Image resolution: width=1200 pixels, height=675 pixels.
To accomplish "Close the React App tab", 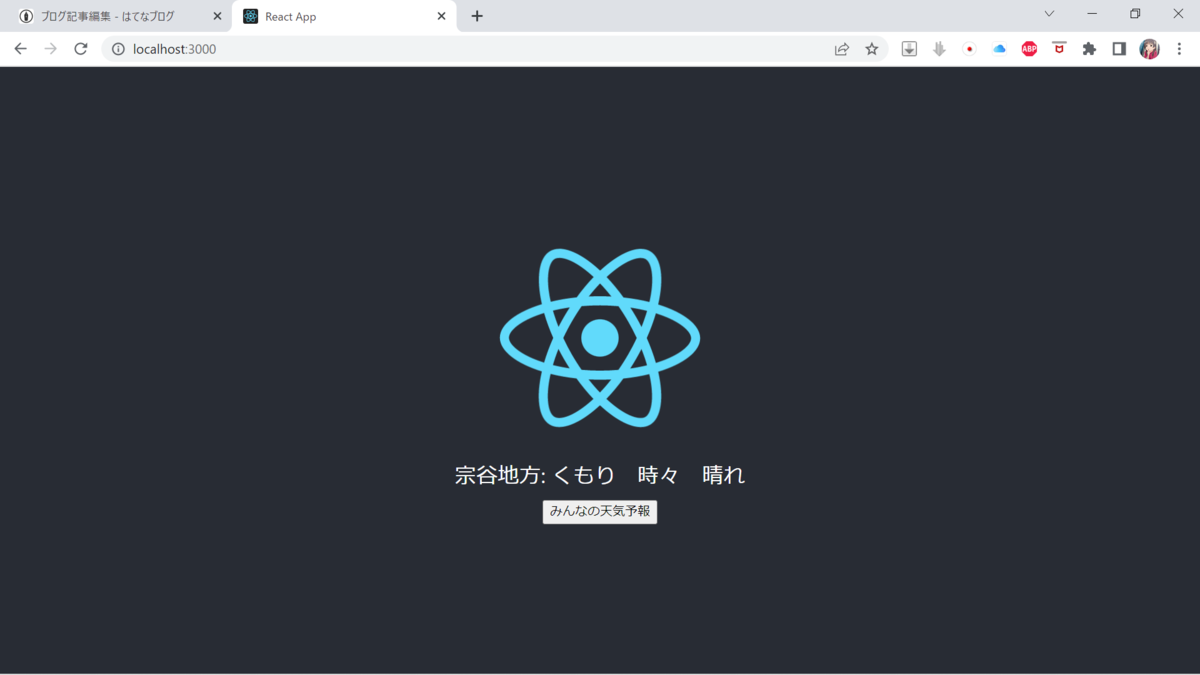I will [x=441, y=16].
